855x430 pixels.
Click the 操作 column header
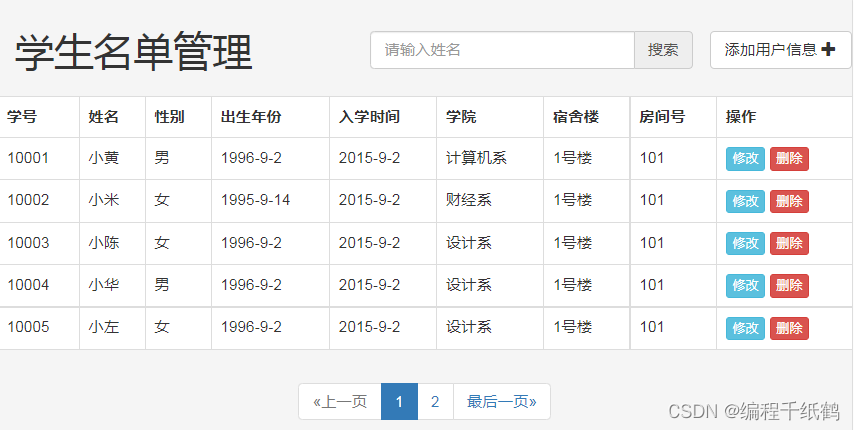(x=741, y=117)
